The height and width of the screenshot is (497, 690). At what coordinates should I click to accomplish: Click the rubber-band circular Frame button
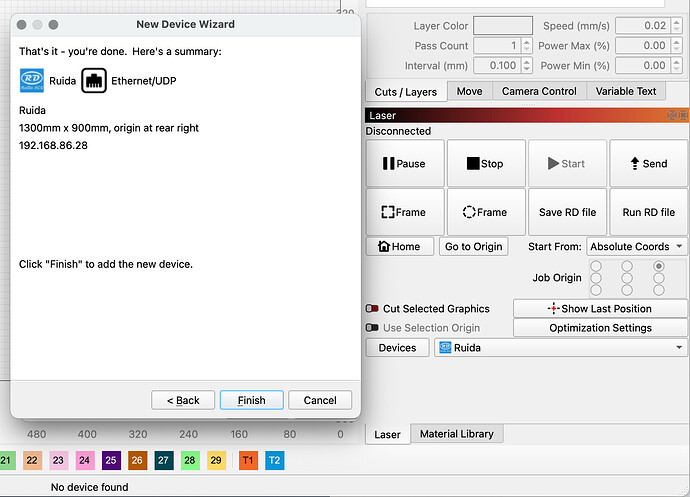pyautogui.click(x=486, y=212)
